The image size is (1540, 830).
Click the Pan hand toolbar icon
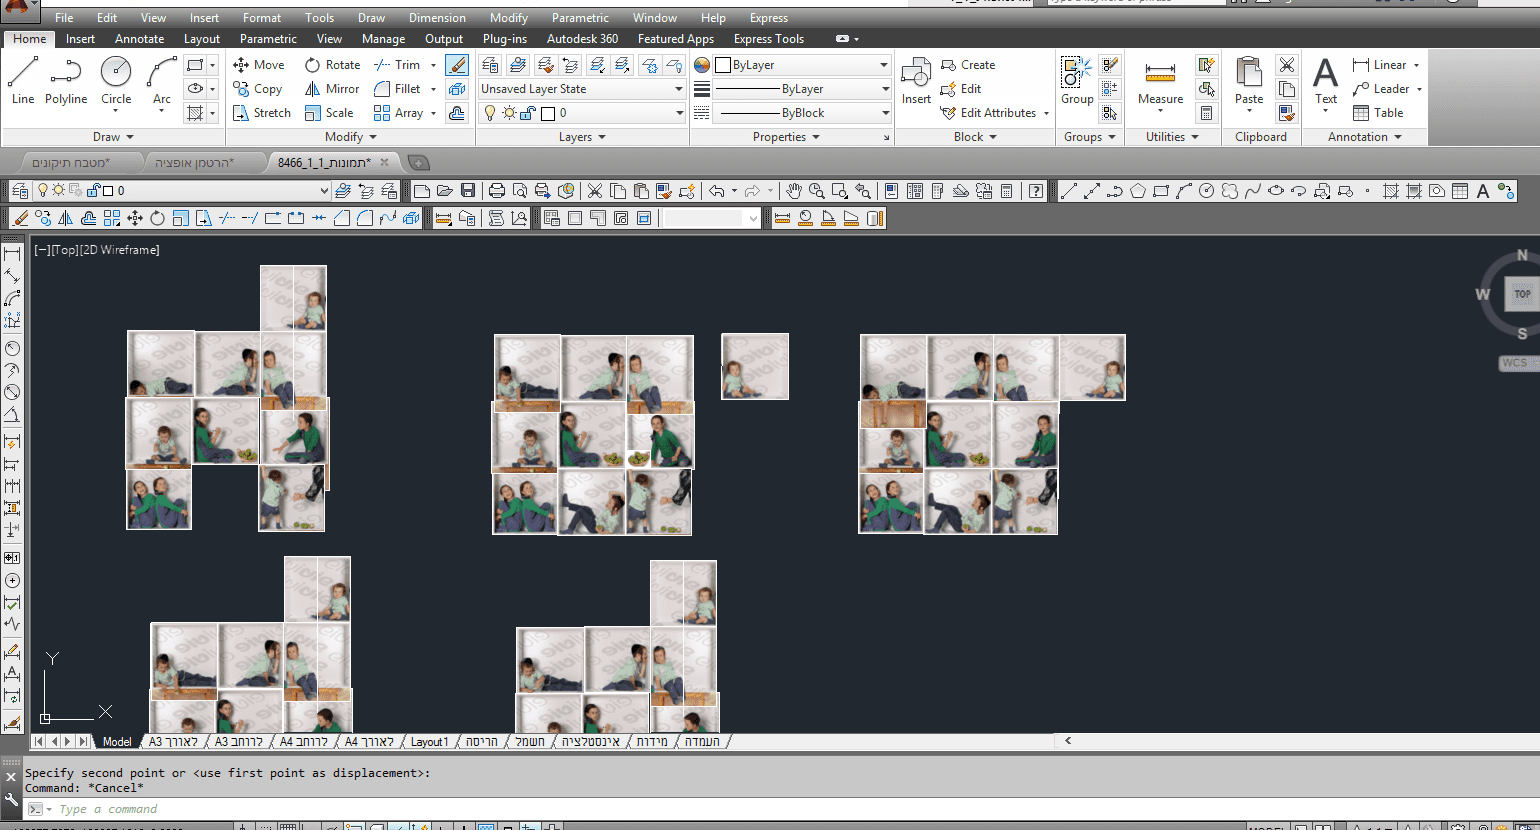point(794,190)
